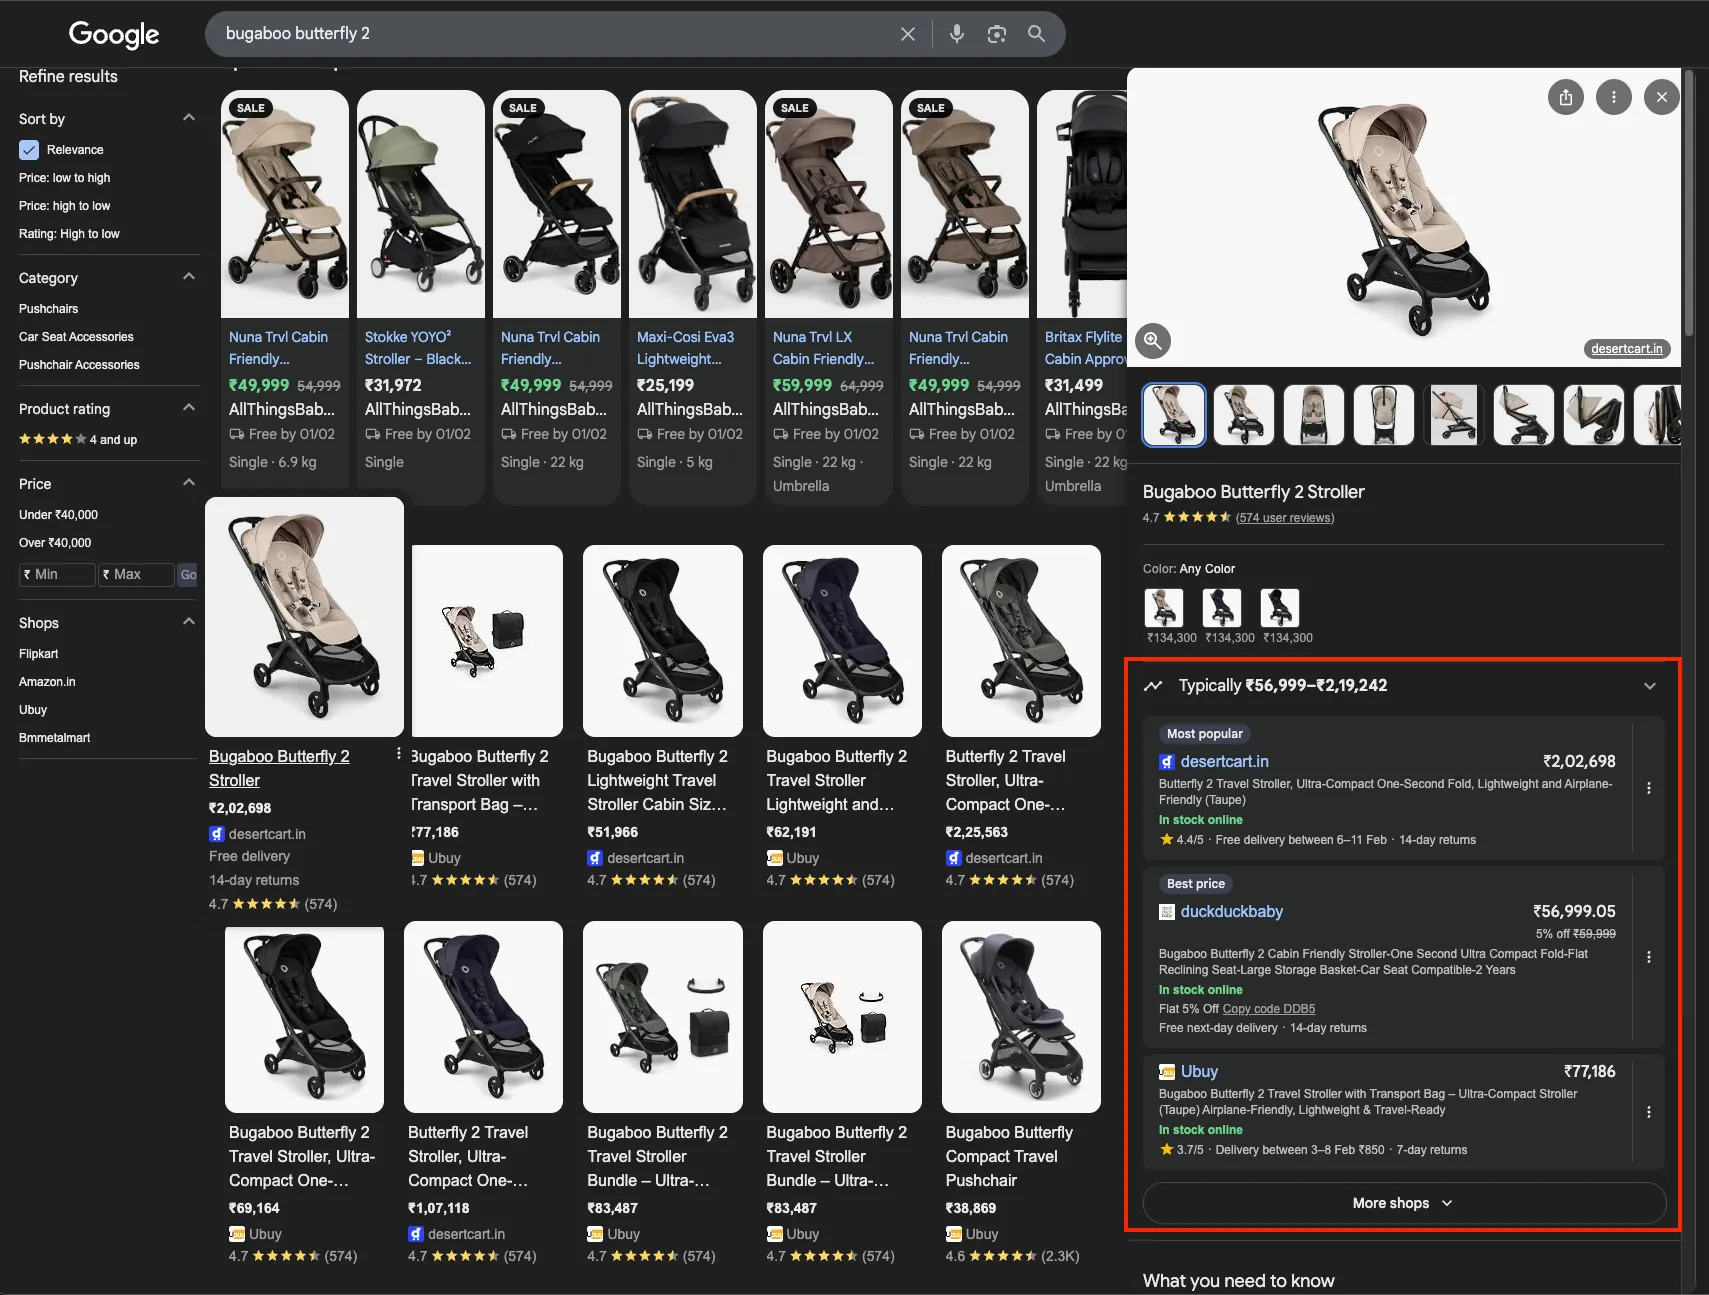This screenshot has width=1709, height=1295.
Task: Toggle the Relevance sort checkbox
Action: pos(29,150)
